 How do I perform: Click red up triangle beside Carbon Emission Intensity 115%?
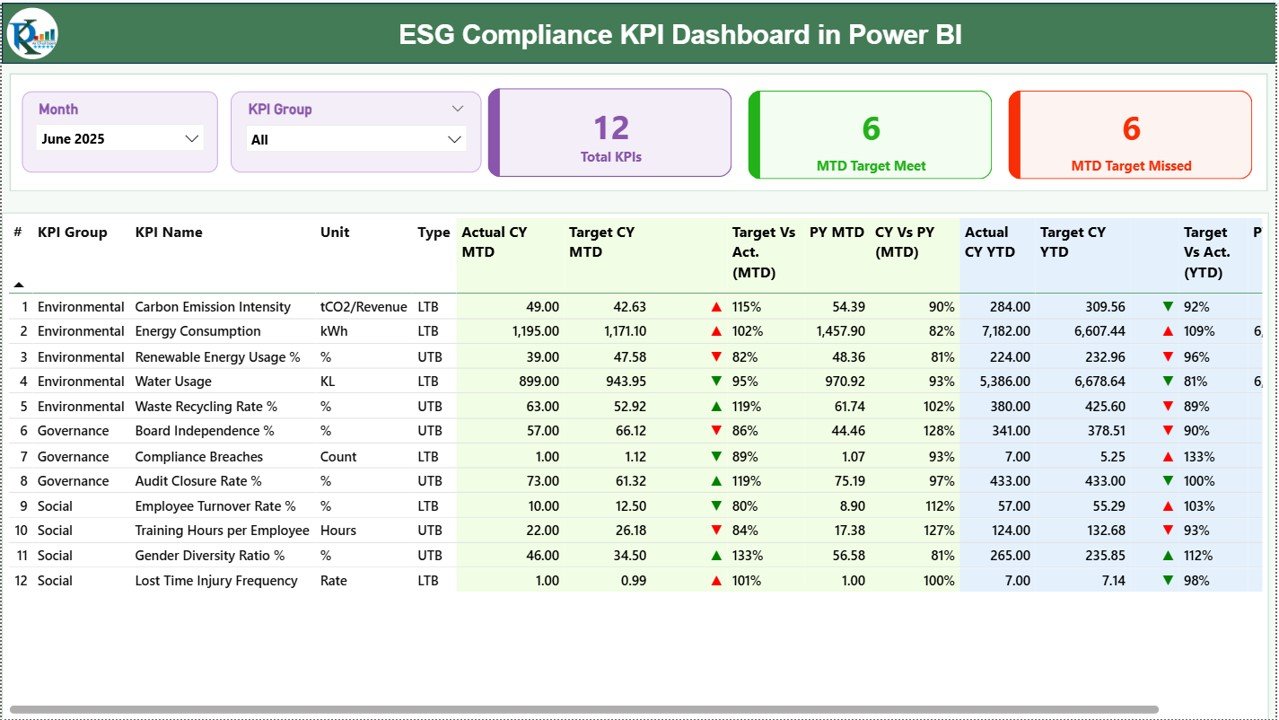pyautogui.click(x=714, y=306)
